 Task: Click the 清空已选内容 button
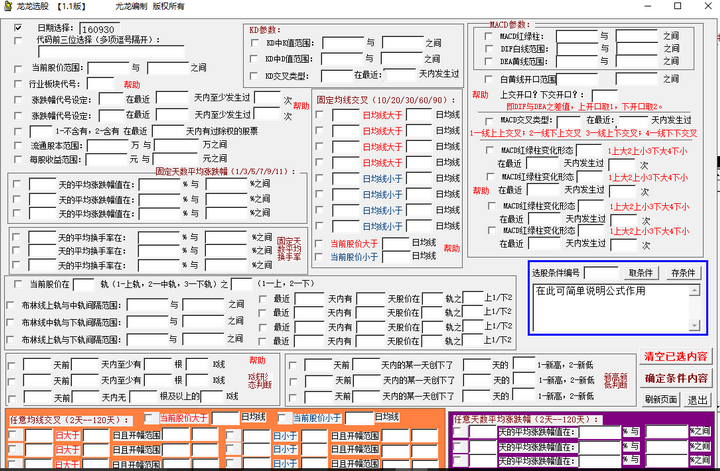[x=675, y=356]
